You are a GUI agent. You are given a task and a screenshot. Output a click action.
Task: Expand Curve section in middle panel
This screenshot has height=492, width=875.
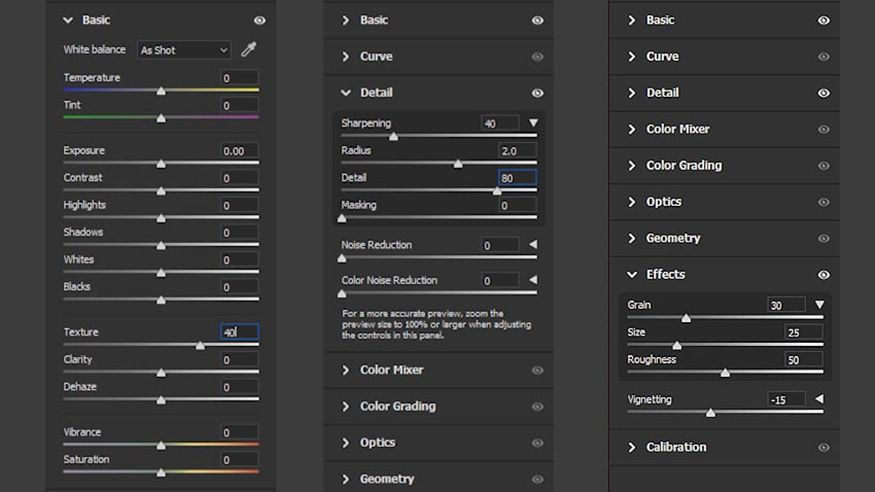coord(345,56)
